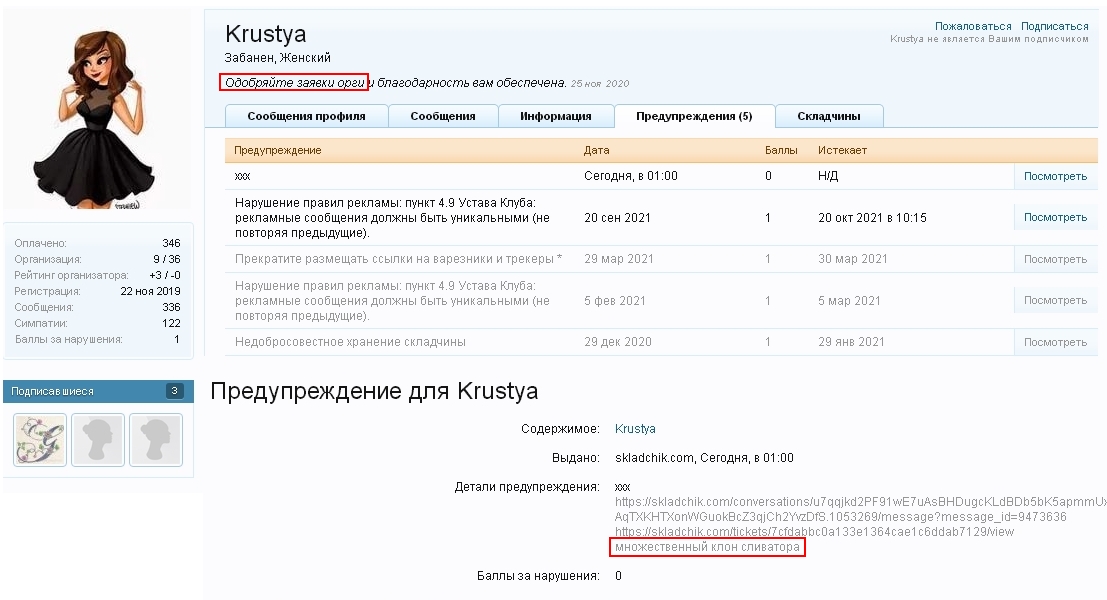The width and height of the screenshot is (1107, 600).
Task: Open the "Информация" tab
Action: (556, 116)
